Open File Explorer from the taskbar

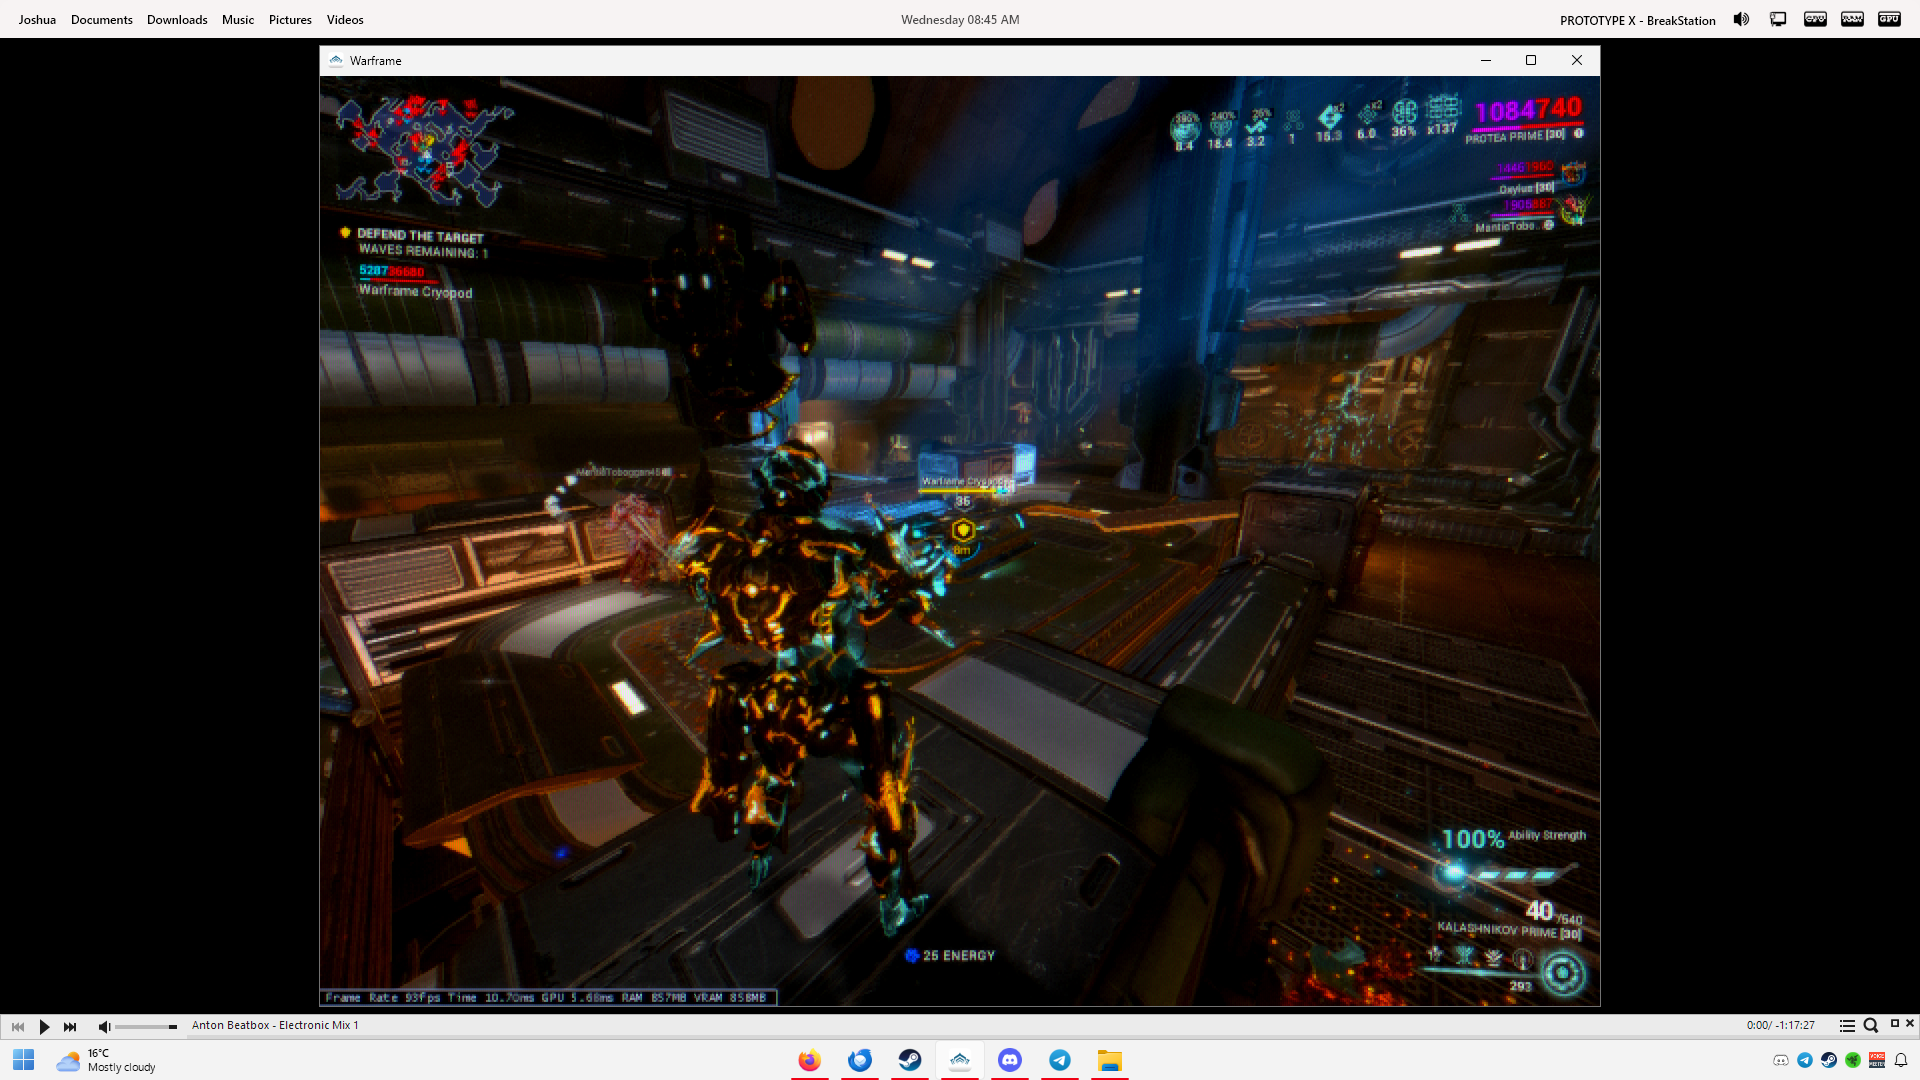[1110, 1060]
